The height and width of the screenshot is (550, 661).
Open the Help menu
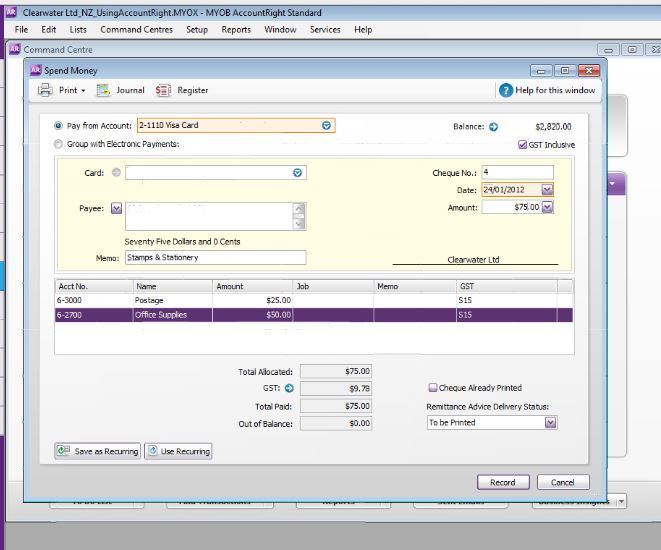coord(363,30)
